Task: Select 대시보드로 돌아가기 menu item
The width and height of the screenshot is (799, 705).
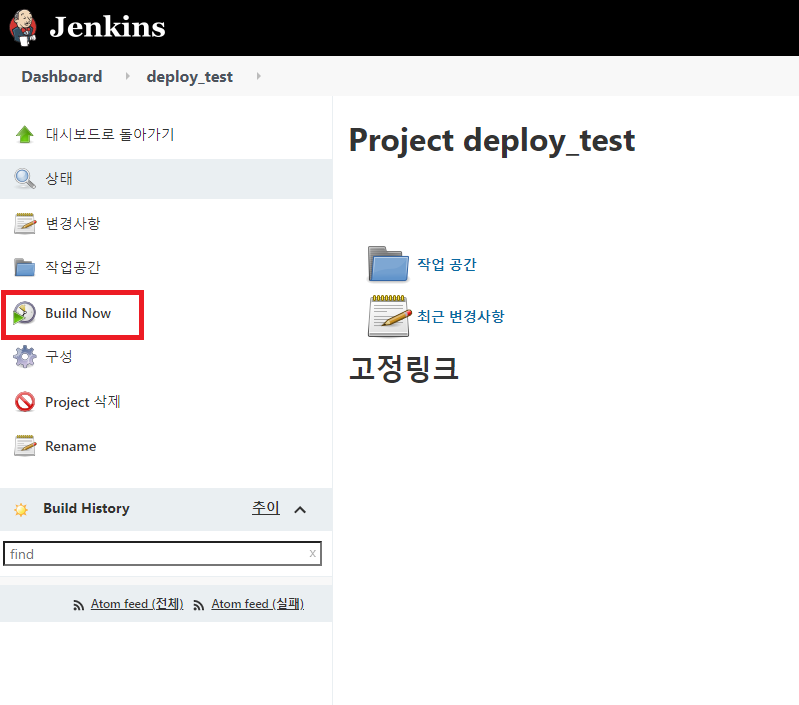Action: pos(110,134)
